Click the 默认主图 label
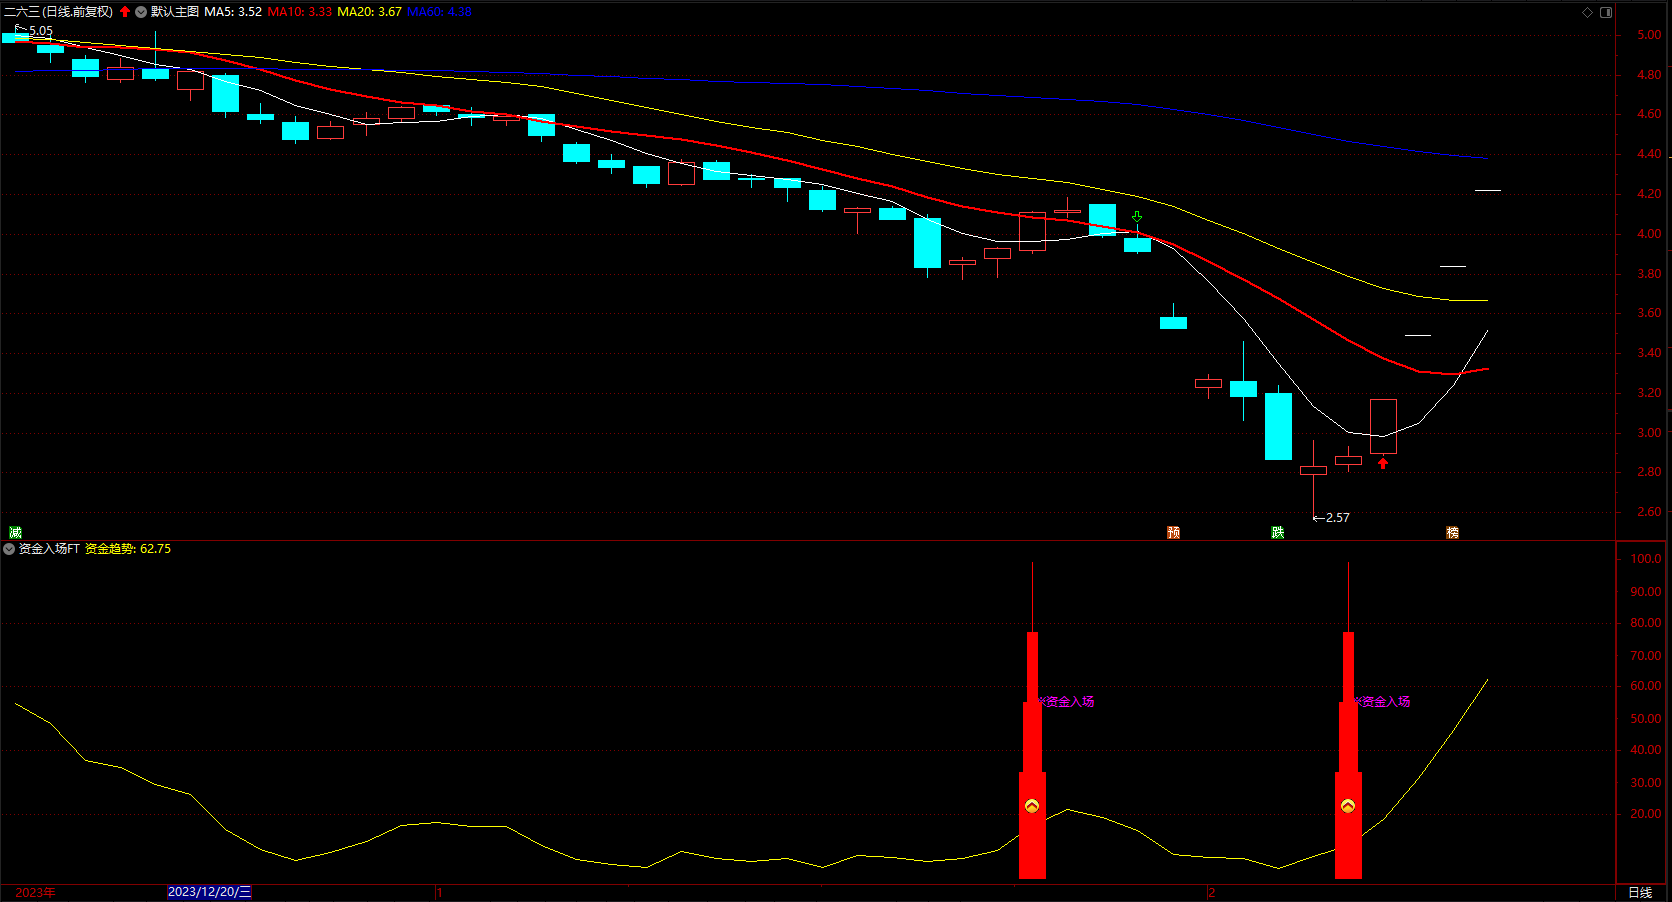 coord(175,12)
